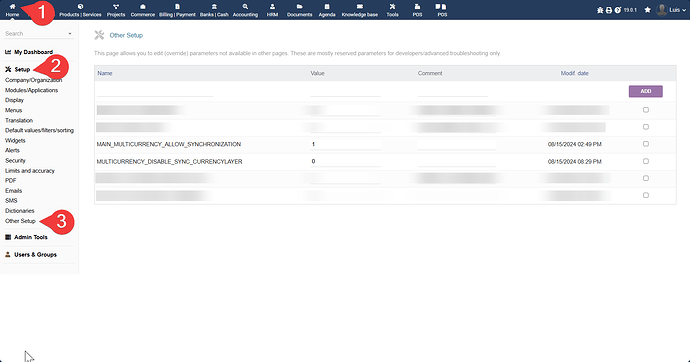Screen dimensions: 690x362
Task: Open the POS menu with double-page icon
Action: point(441,10)
